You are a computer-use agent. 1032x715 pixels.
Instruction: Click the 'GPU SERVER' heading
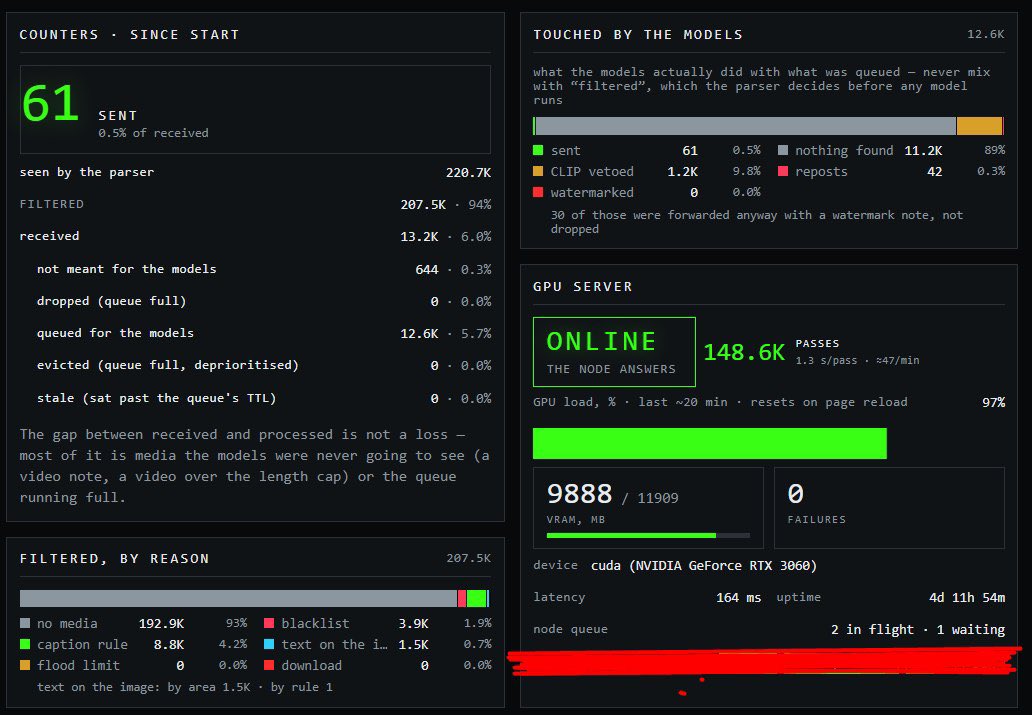point(582,286)
